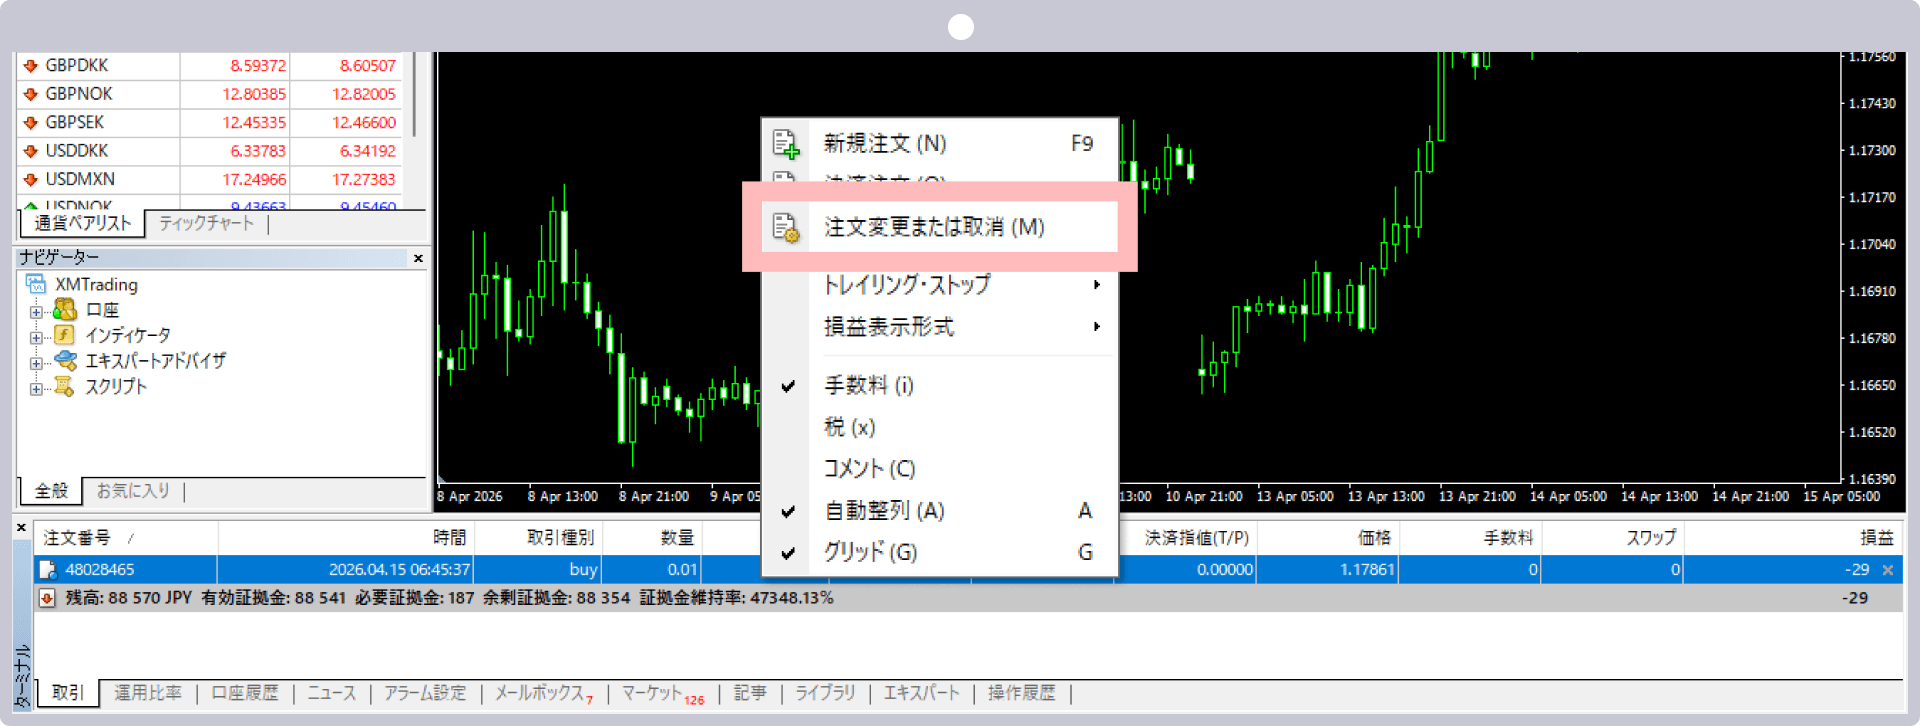The width and height of the screenshot is (1920, 726).
Task: Open the 操作履歴 terminal tab
Action: 1021,693
